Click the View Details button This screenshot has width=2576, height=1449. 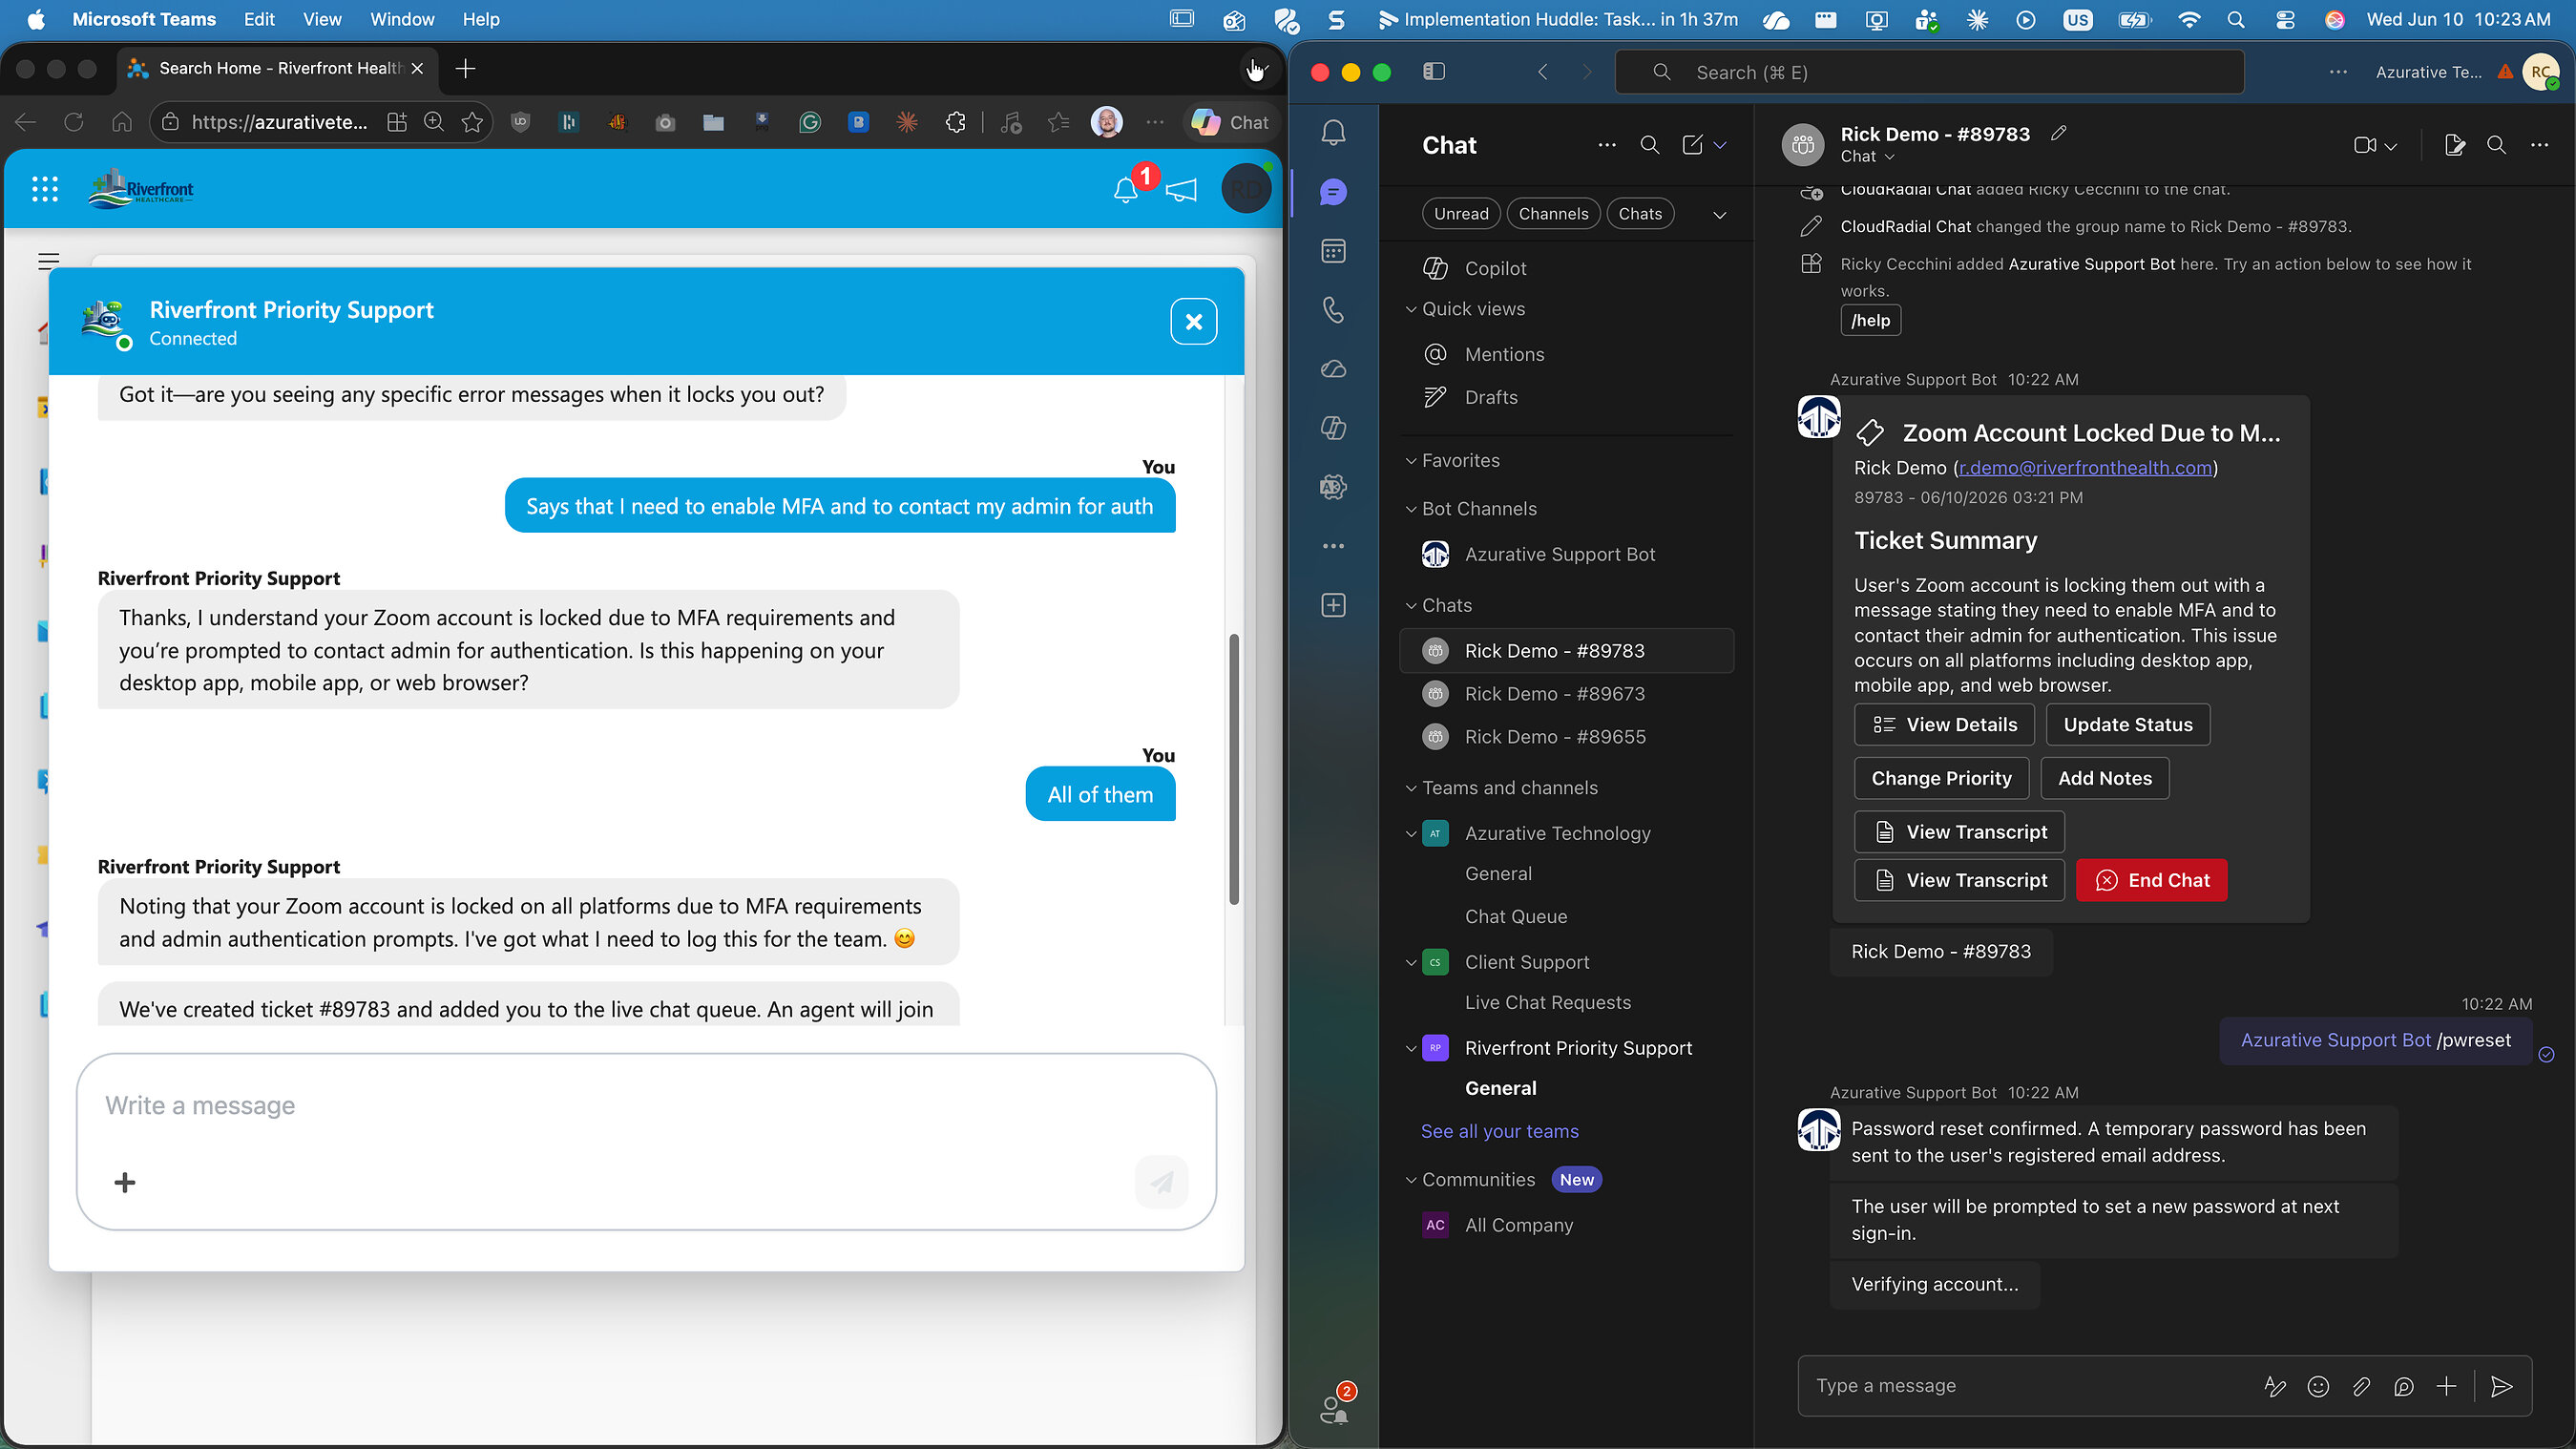click(x=1944, y=725)
